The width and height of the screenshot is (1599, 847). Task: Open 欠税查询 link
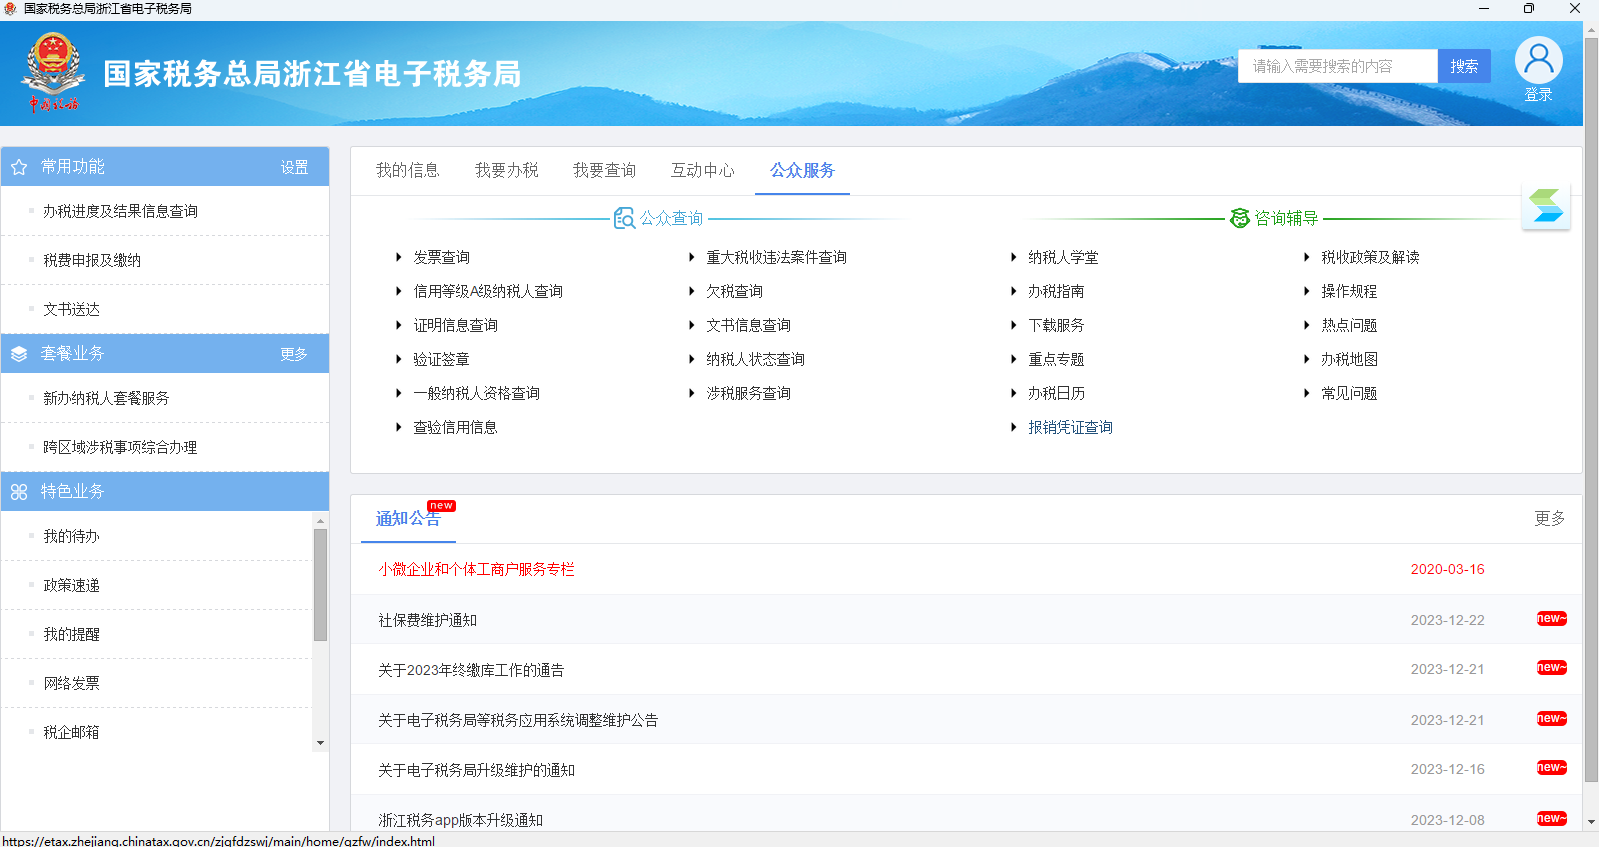click(734, 291)
